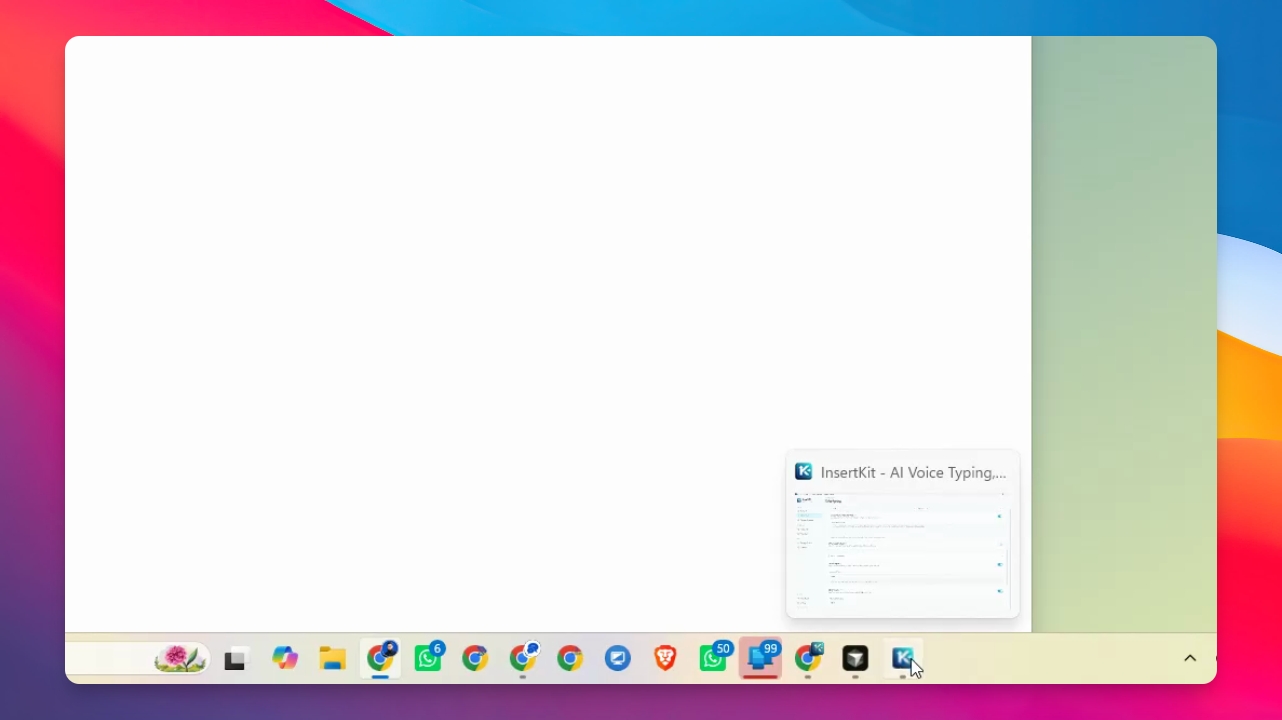
Task: Open the blue round Zoom-style taskbar icon
Action: pos(618,658)
